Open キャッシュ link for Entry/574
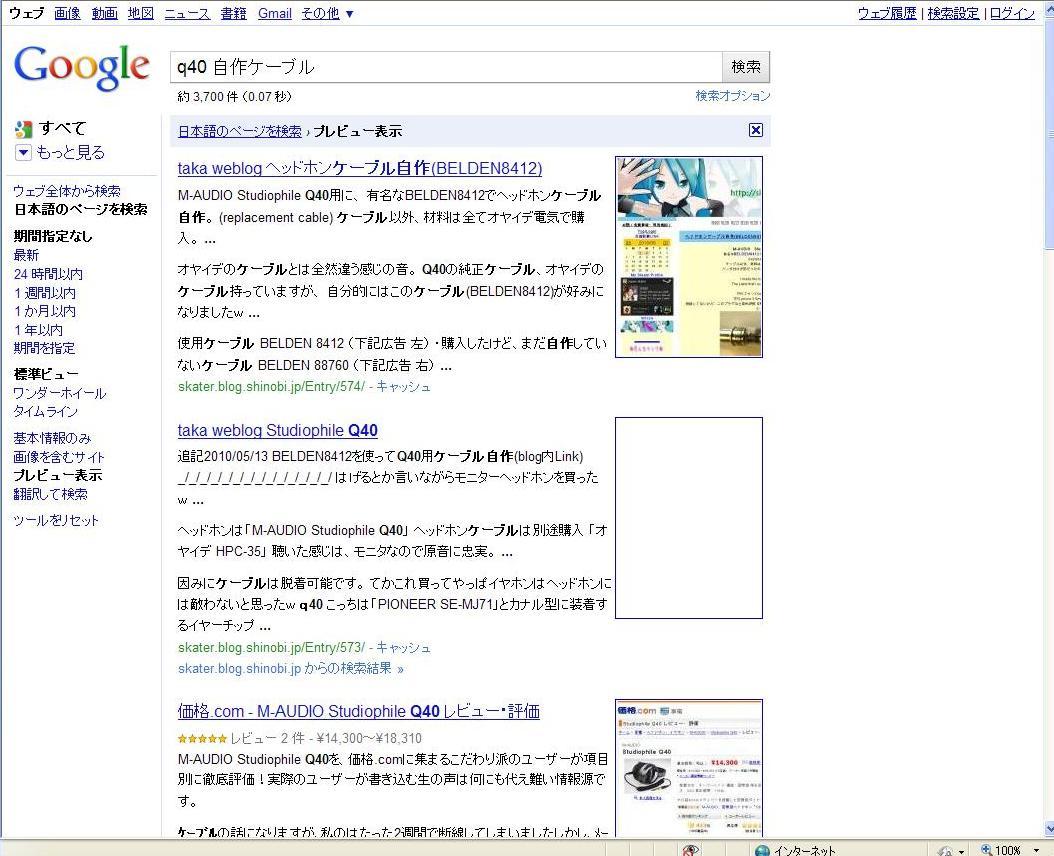Screen dimensions: 1054x856 click(x=403, y=386)
